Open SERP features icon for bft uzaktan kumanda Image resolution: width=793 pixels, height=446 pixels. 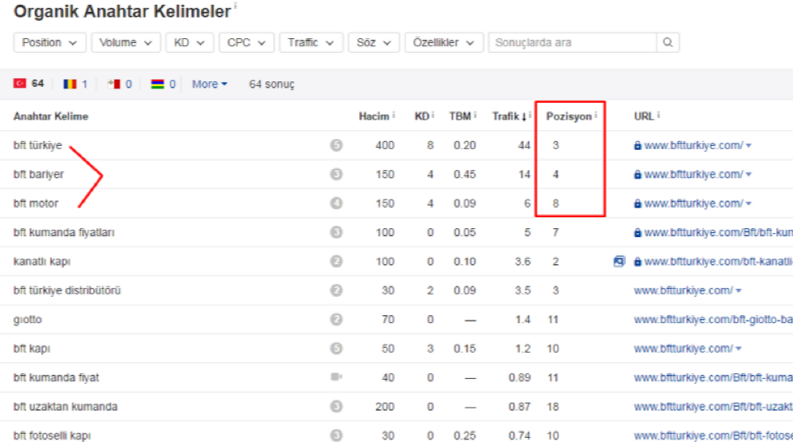(x=336, y=407)
